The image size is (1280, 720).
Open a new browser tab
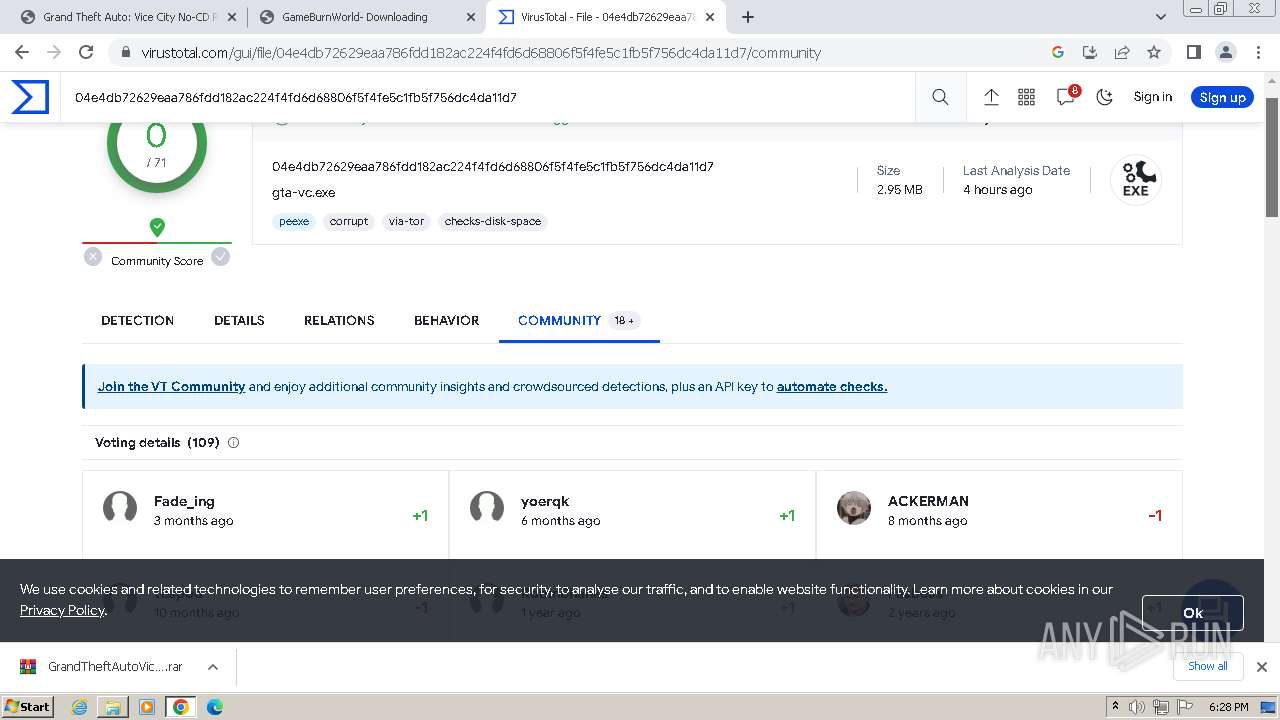(x=747, y=17)
